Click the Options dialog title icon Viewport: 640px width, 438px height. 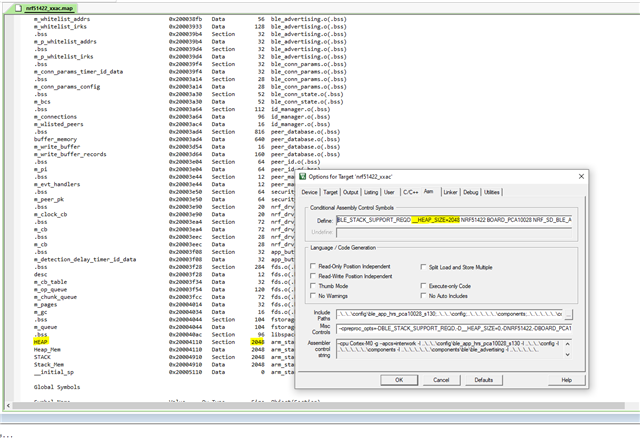[302, 176]
